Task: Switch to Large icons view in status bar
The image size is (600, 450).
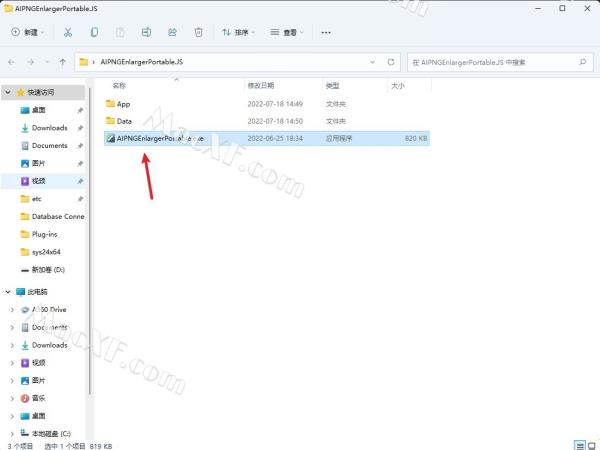Action: click(x=592, y=446)
